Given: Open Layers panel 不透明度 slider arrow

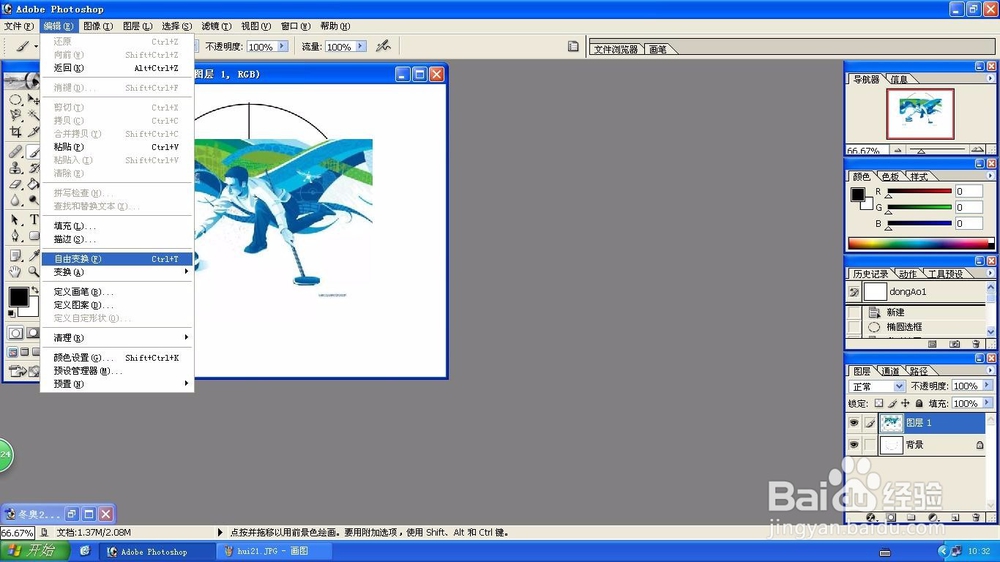Looking at the screenshot, I should [987, 385].
